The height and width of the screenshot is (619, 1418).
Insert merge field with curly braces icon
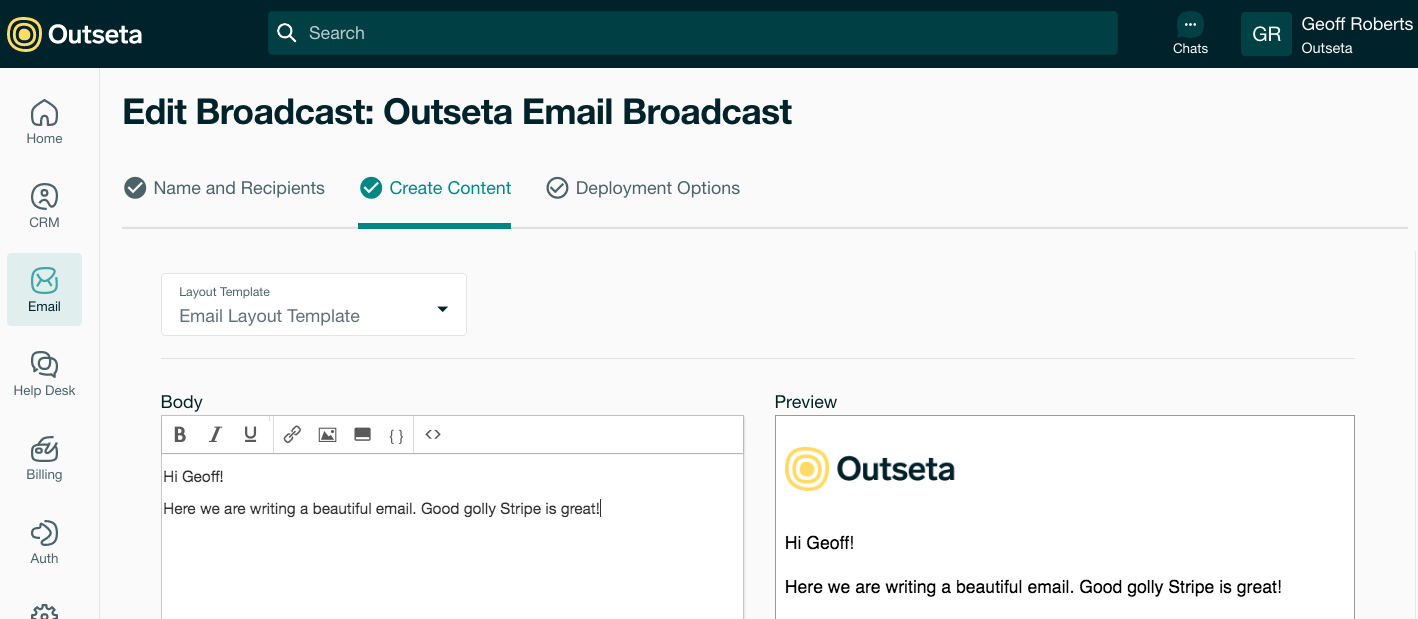[396, 435]
